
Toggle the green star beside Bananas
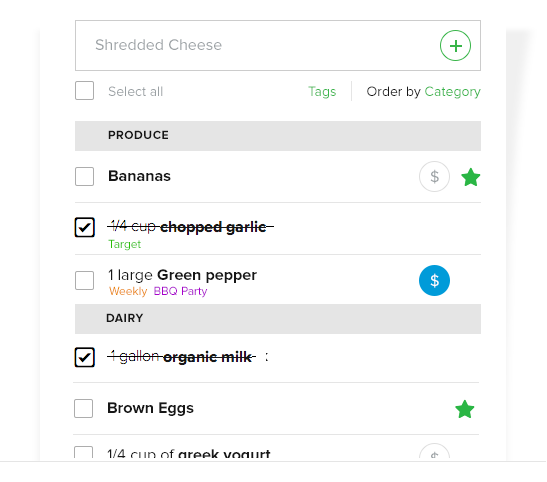(471, 177)
